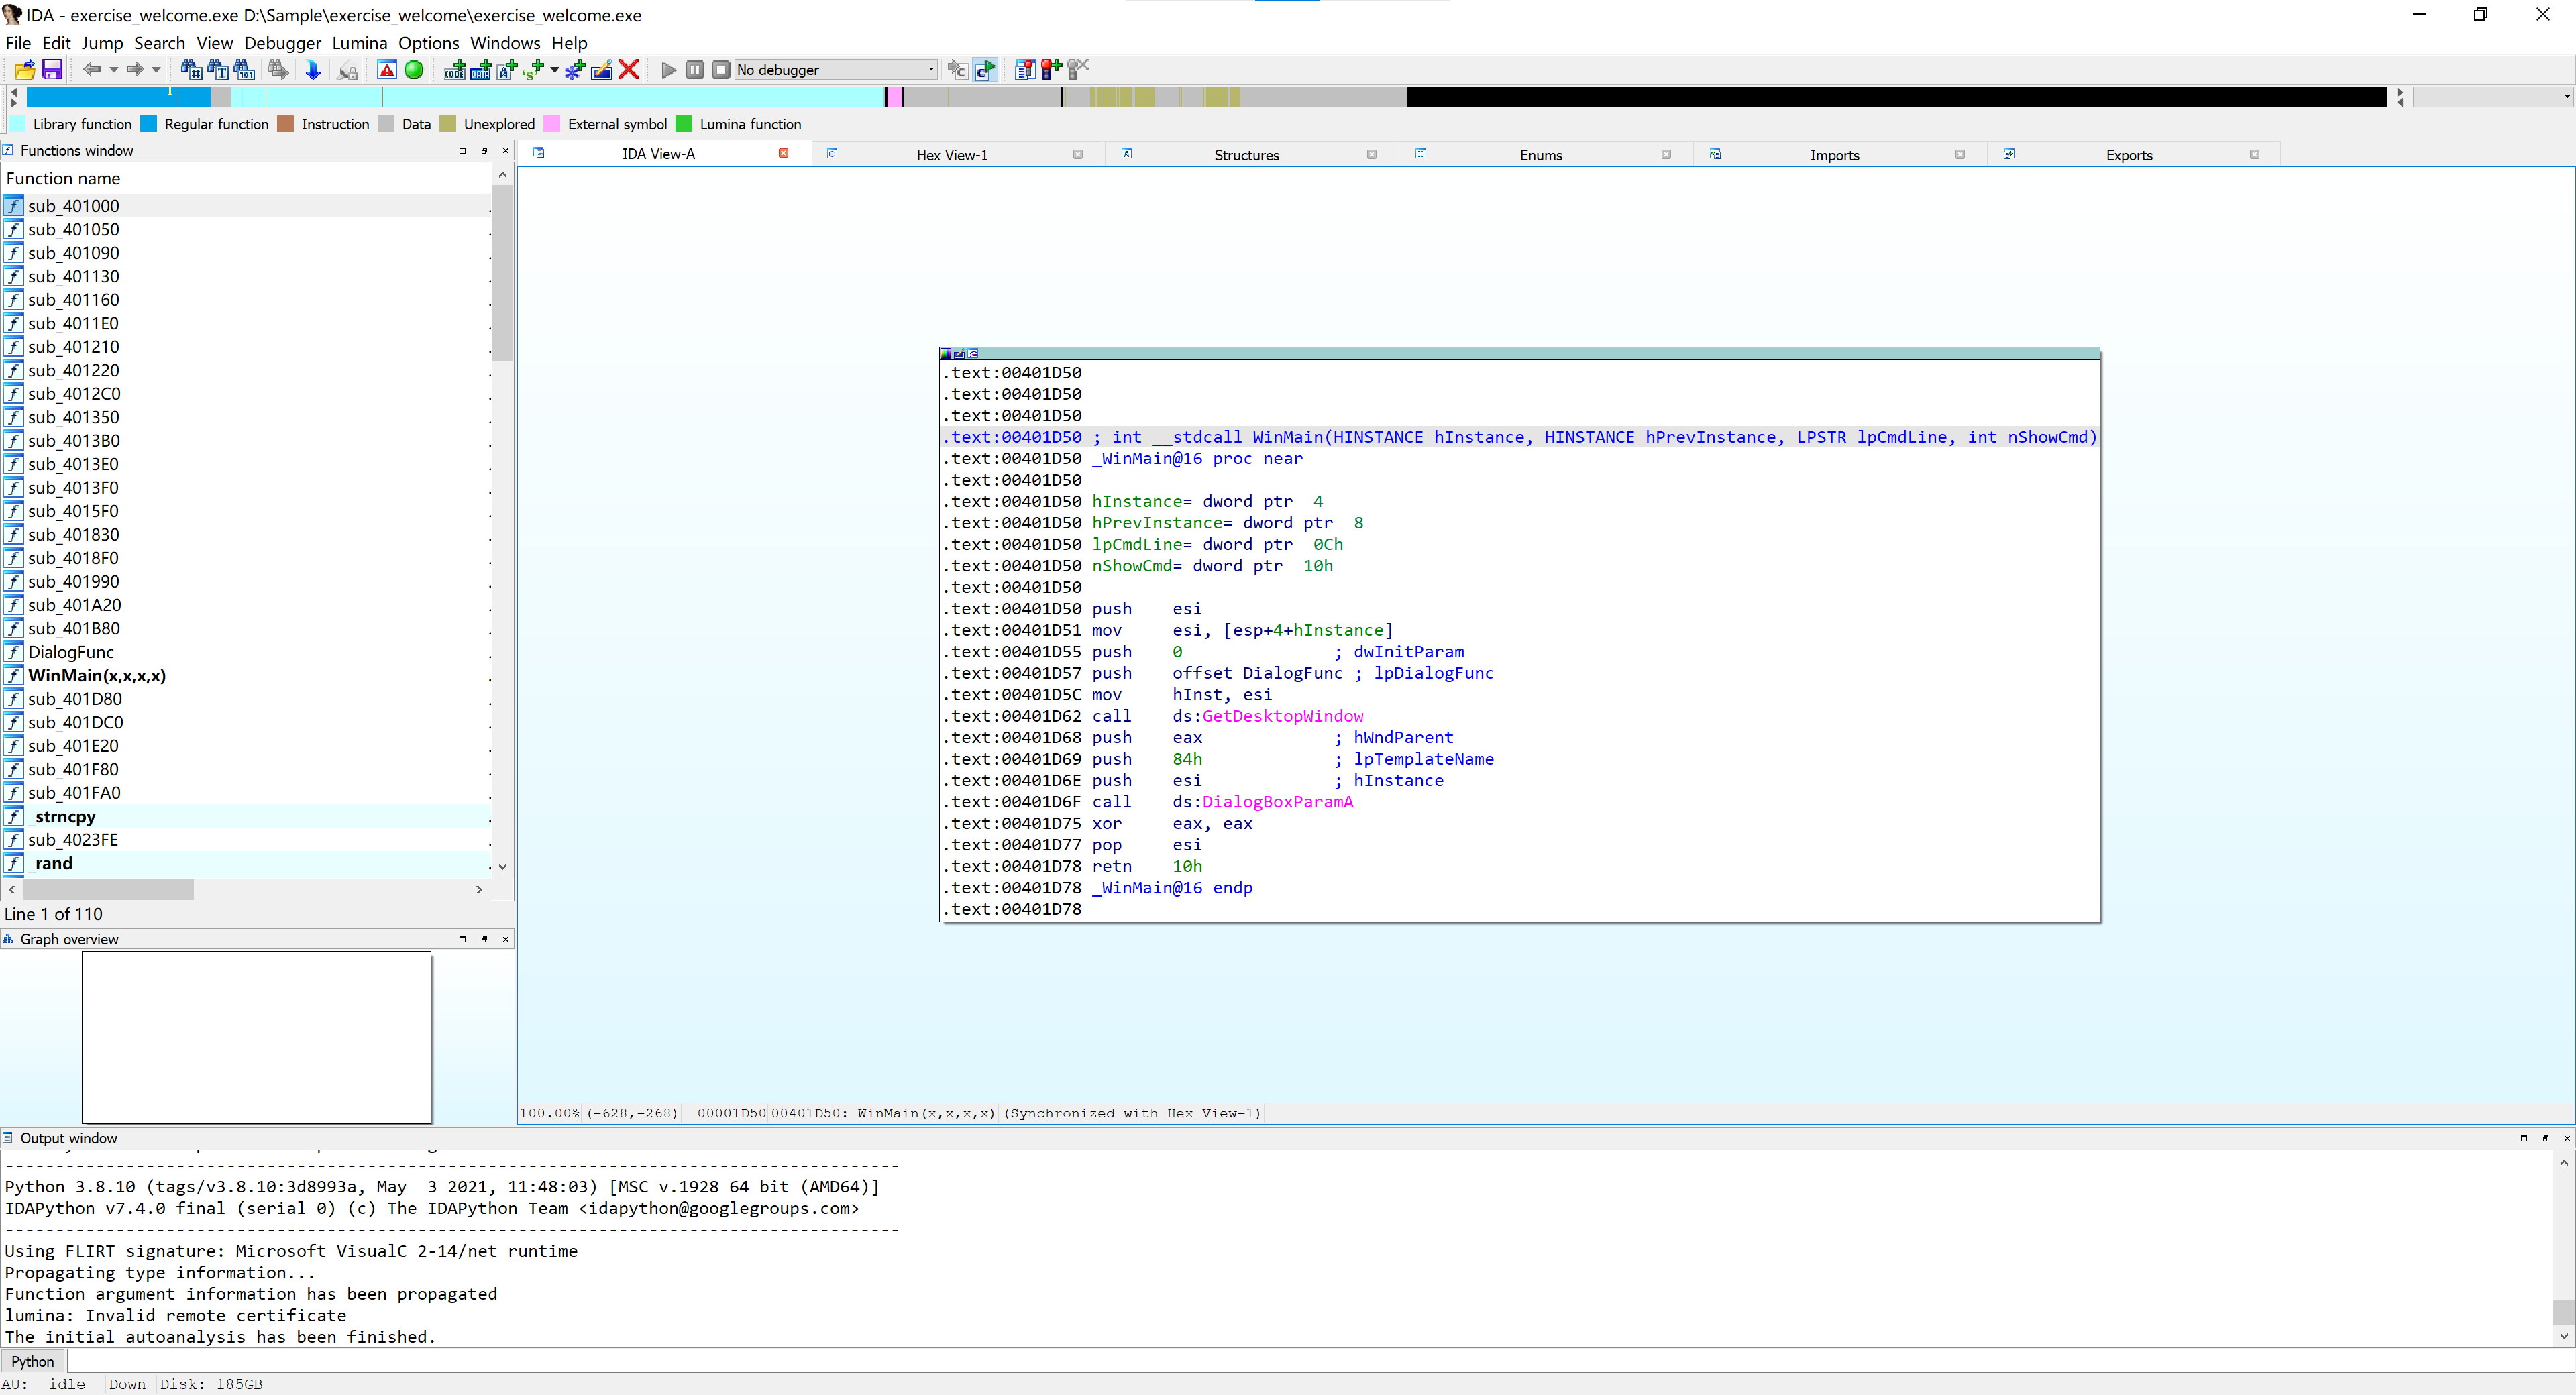Expand the back navigation history dropdown arrow

pos(114,69)
